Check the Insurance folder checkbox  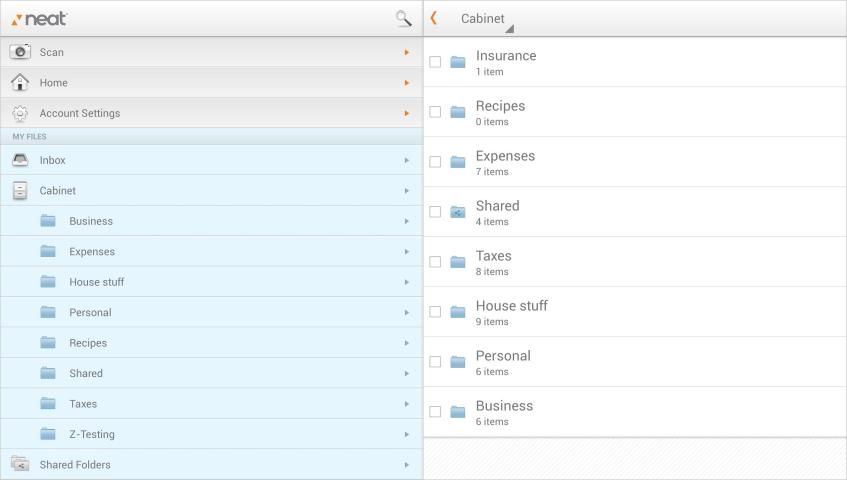pyautogui.click(x=435, y=62)
